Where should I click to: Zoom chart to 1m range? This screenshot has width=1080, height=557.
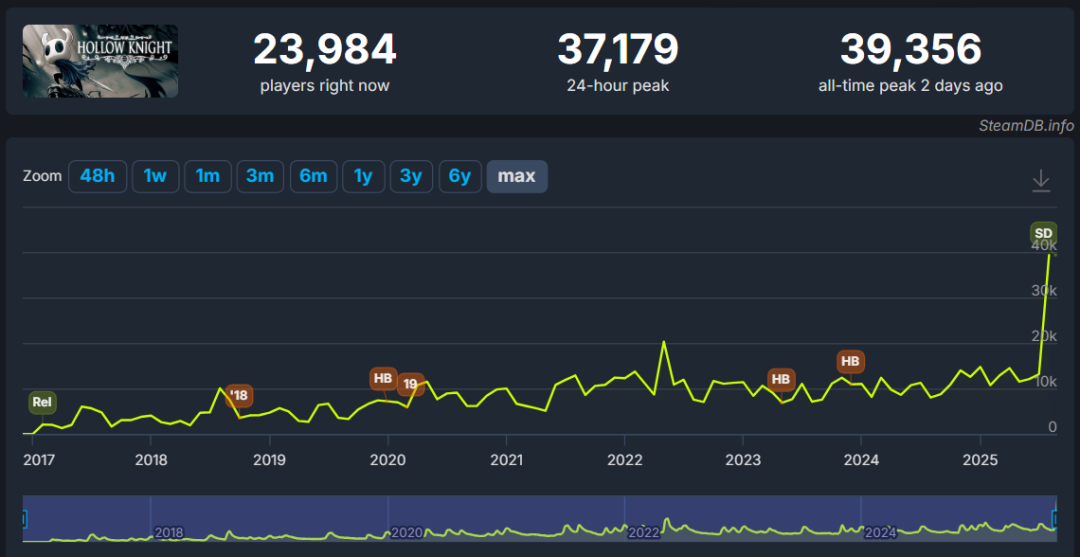(207, 176)
